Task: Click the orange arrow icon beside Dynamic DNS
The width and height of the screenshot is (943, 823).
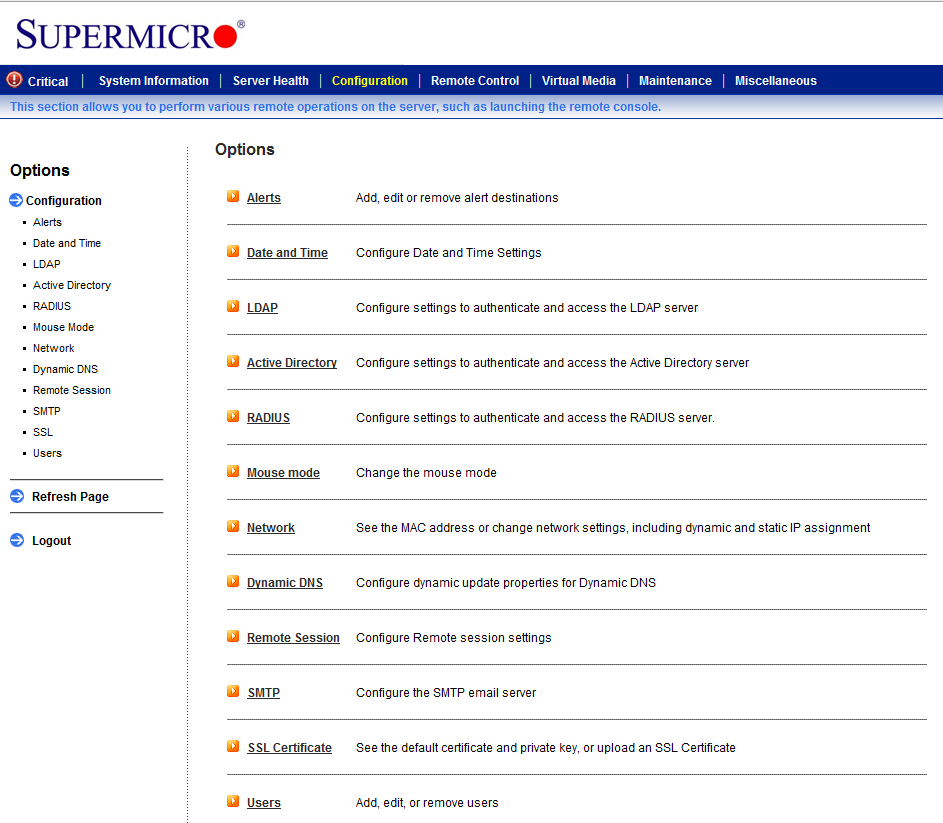Action: pos(233,581)
